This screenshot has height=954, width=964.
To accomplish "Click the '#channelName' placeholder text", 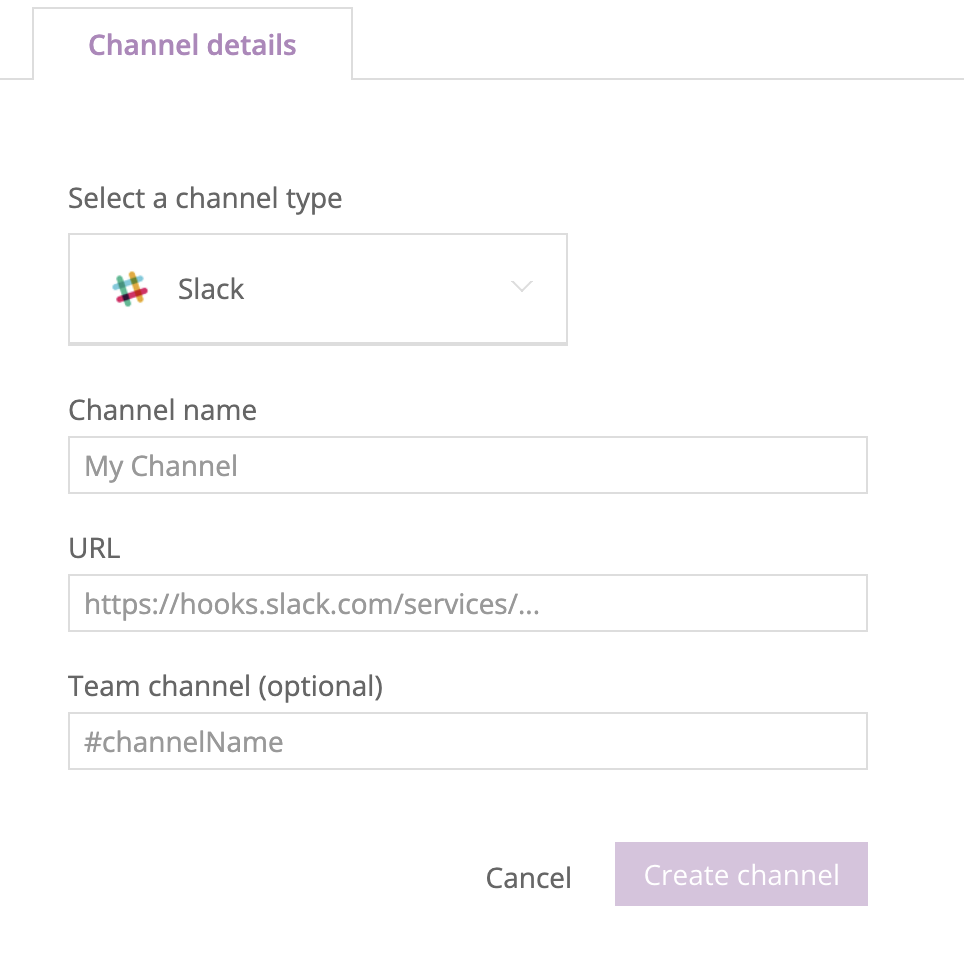I will point(184,742).
